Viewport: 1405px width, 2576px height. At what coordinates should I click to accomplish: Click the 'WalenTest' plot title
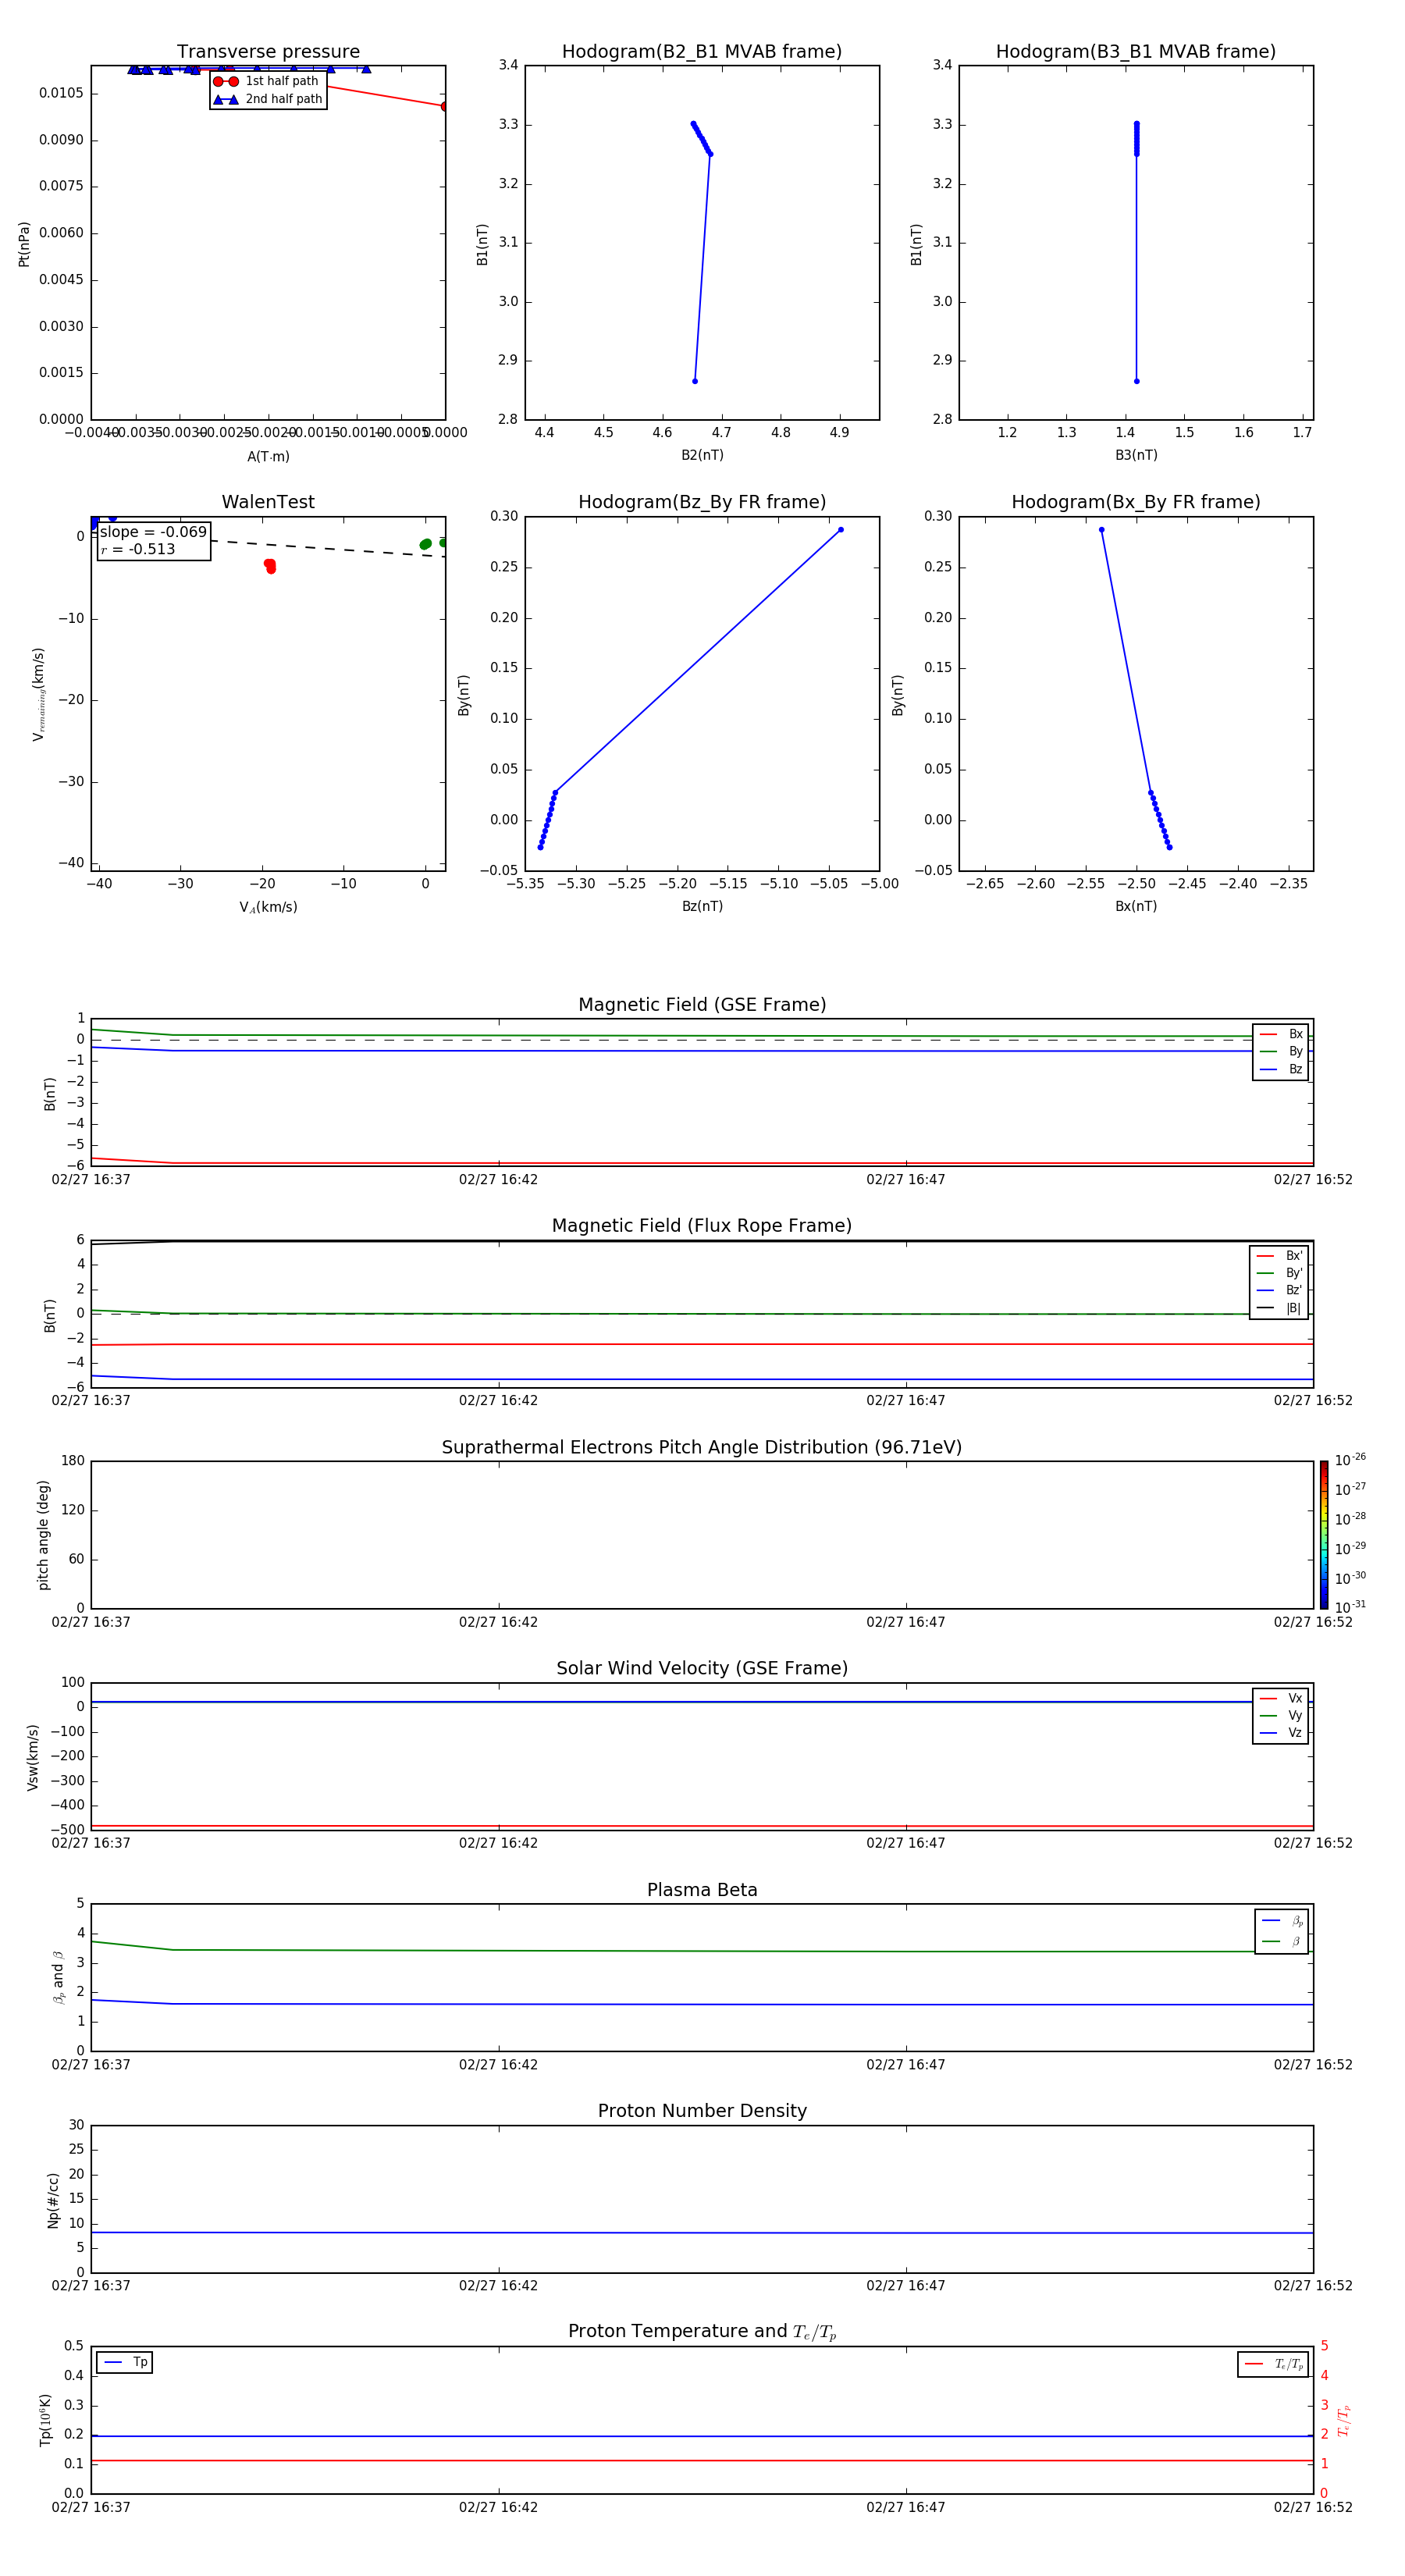pos(268,502)
